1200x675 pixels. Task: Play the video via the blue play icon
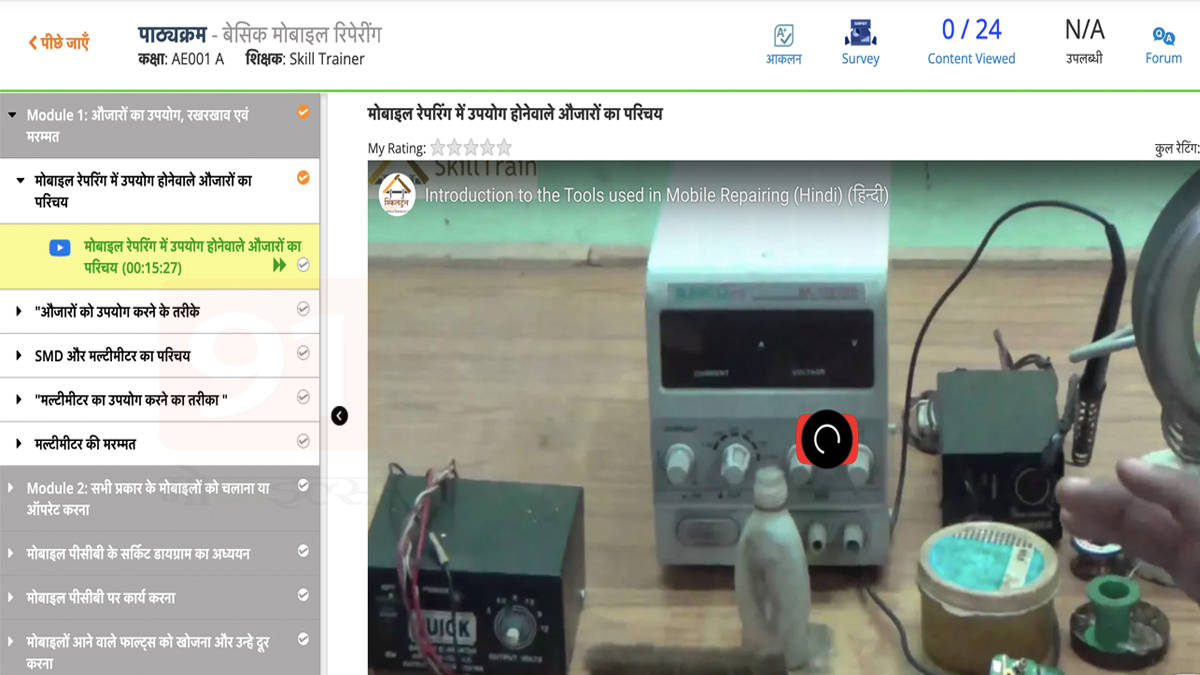point(60,247)
